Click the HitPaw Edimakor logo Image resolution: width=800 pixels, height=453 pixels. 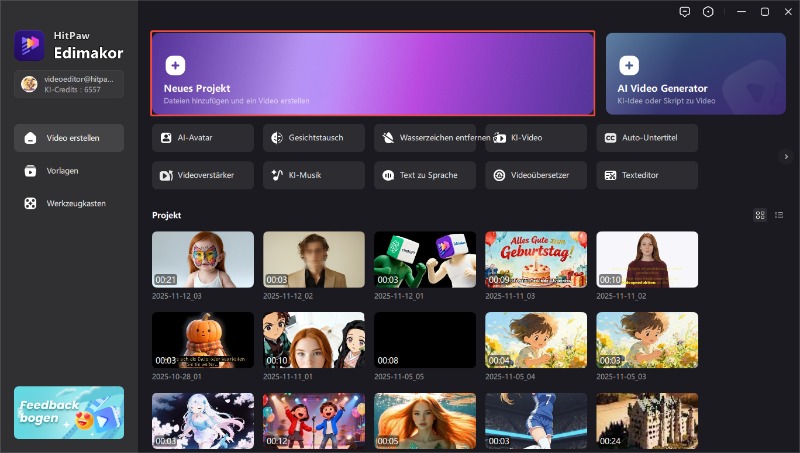pyautogui.click(x=29, y=45)
